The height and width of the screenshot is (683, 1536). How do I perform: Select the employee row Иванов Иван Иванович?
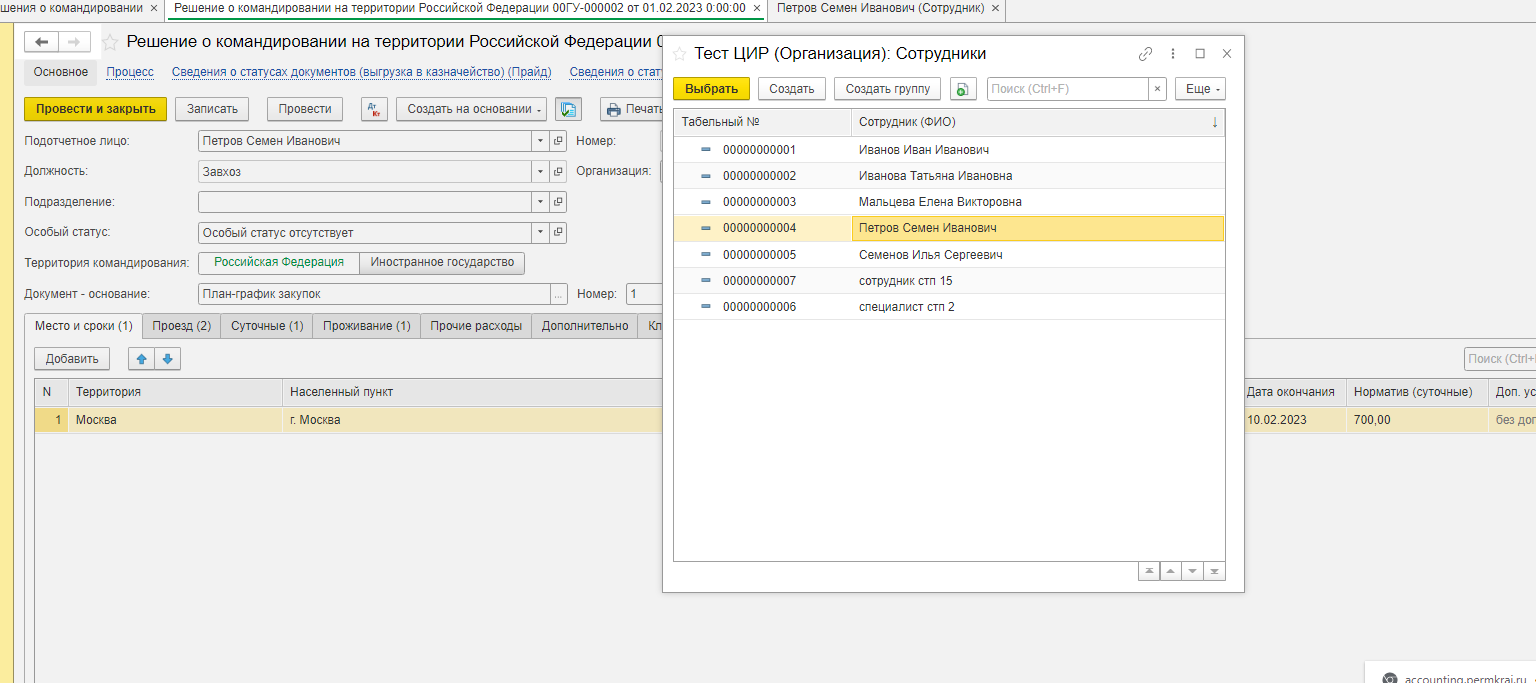click(x=949, y=150)
